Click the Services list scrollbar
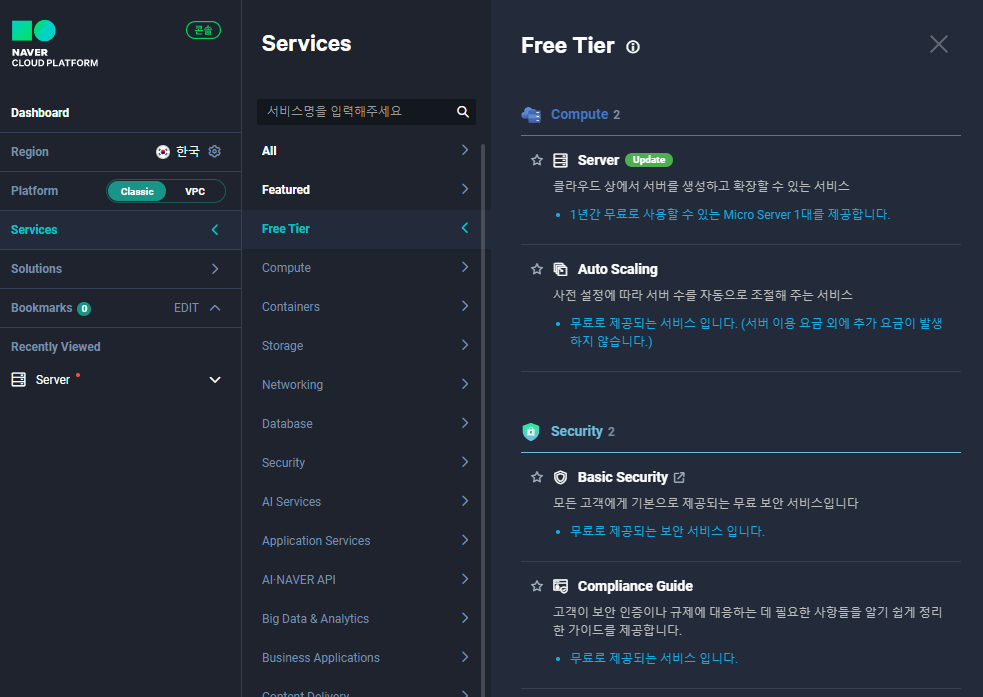The image size is (983, 697). tap(483, 420)
